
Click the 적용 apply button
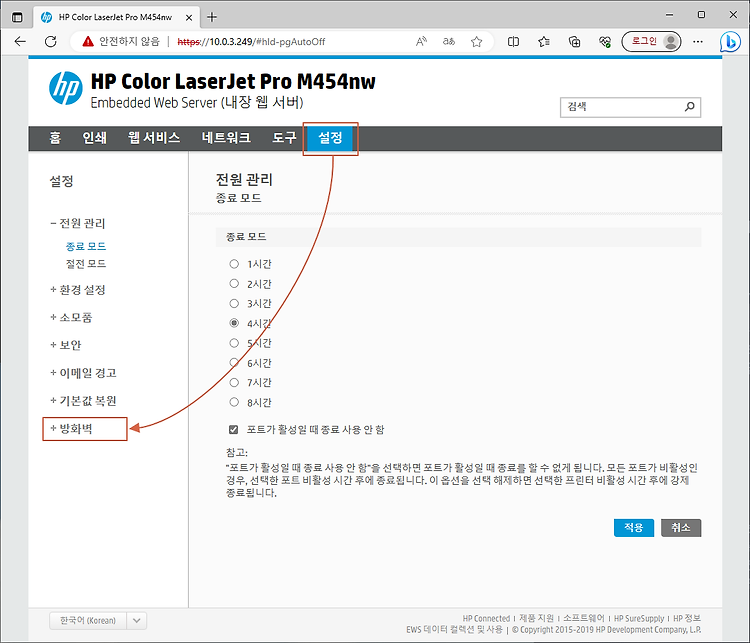click(x=634, y=528)
